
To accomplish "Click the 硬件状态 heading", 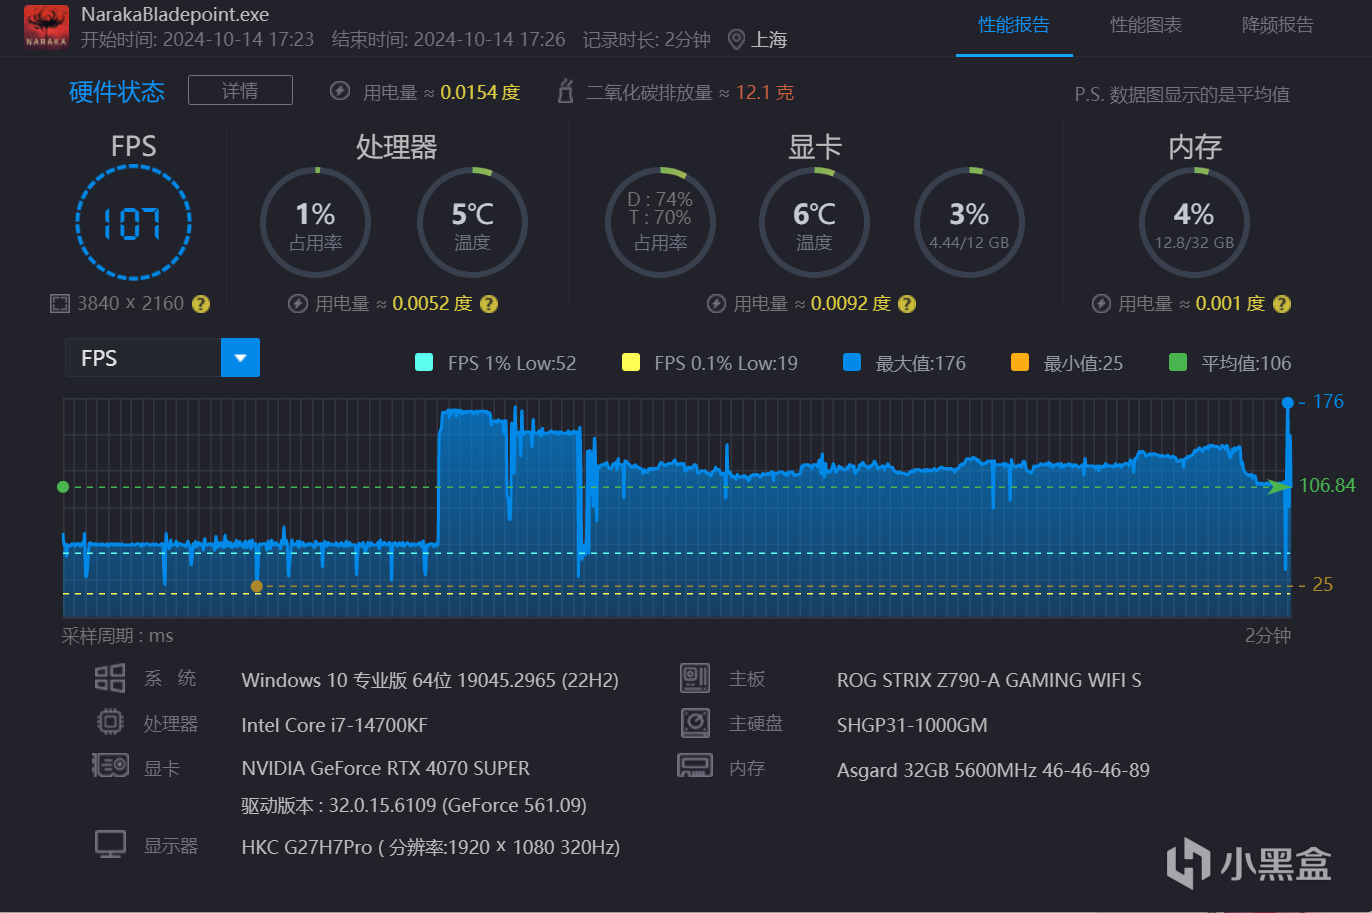I will (x=117, y=92).
